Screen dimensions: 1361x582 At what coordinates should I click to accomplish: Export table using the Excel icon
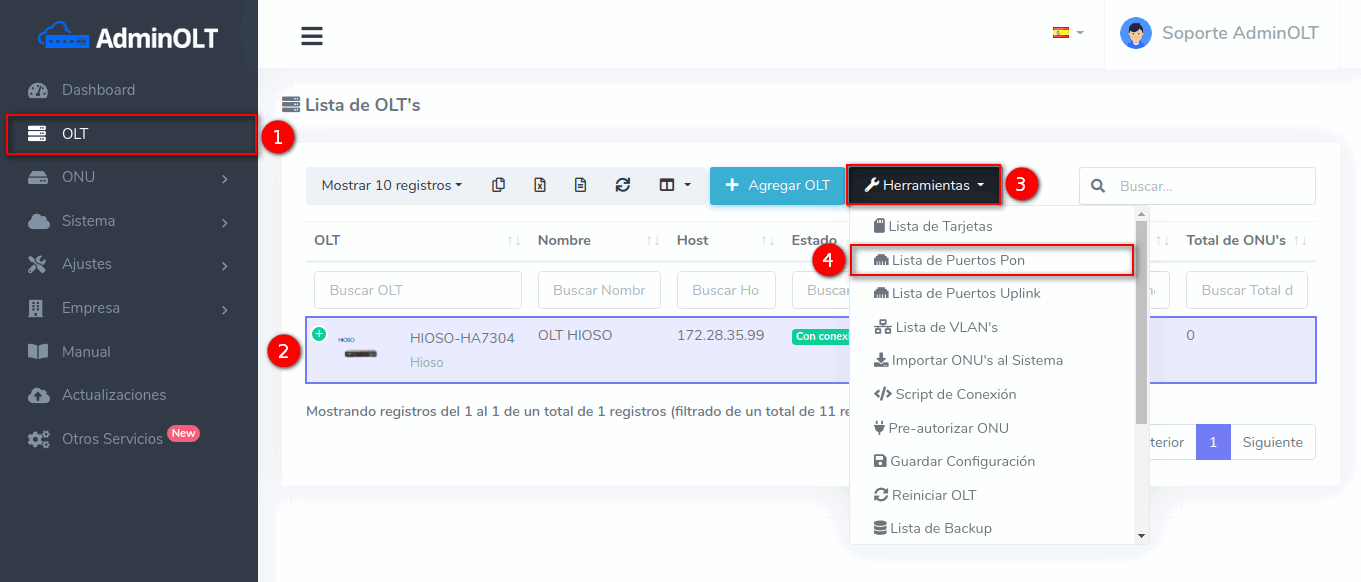(x=539, y=185)
